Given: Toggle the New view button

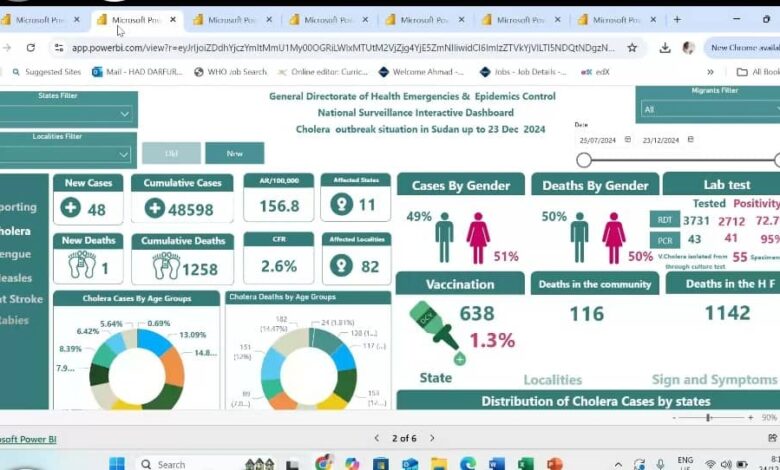Looking at the screenshot, I should [234, 153].
